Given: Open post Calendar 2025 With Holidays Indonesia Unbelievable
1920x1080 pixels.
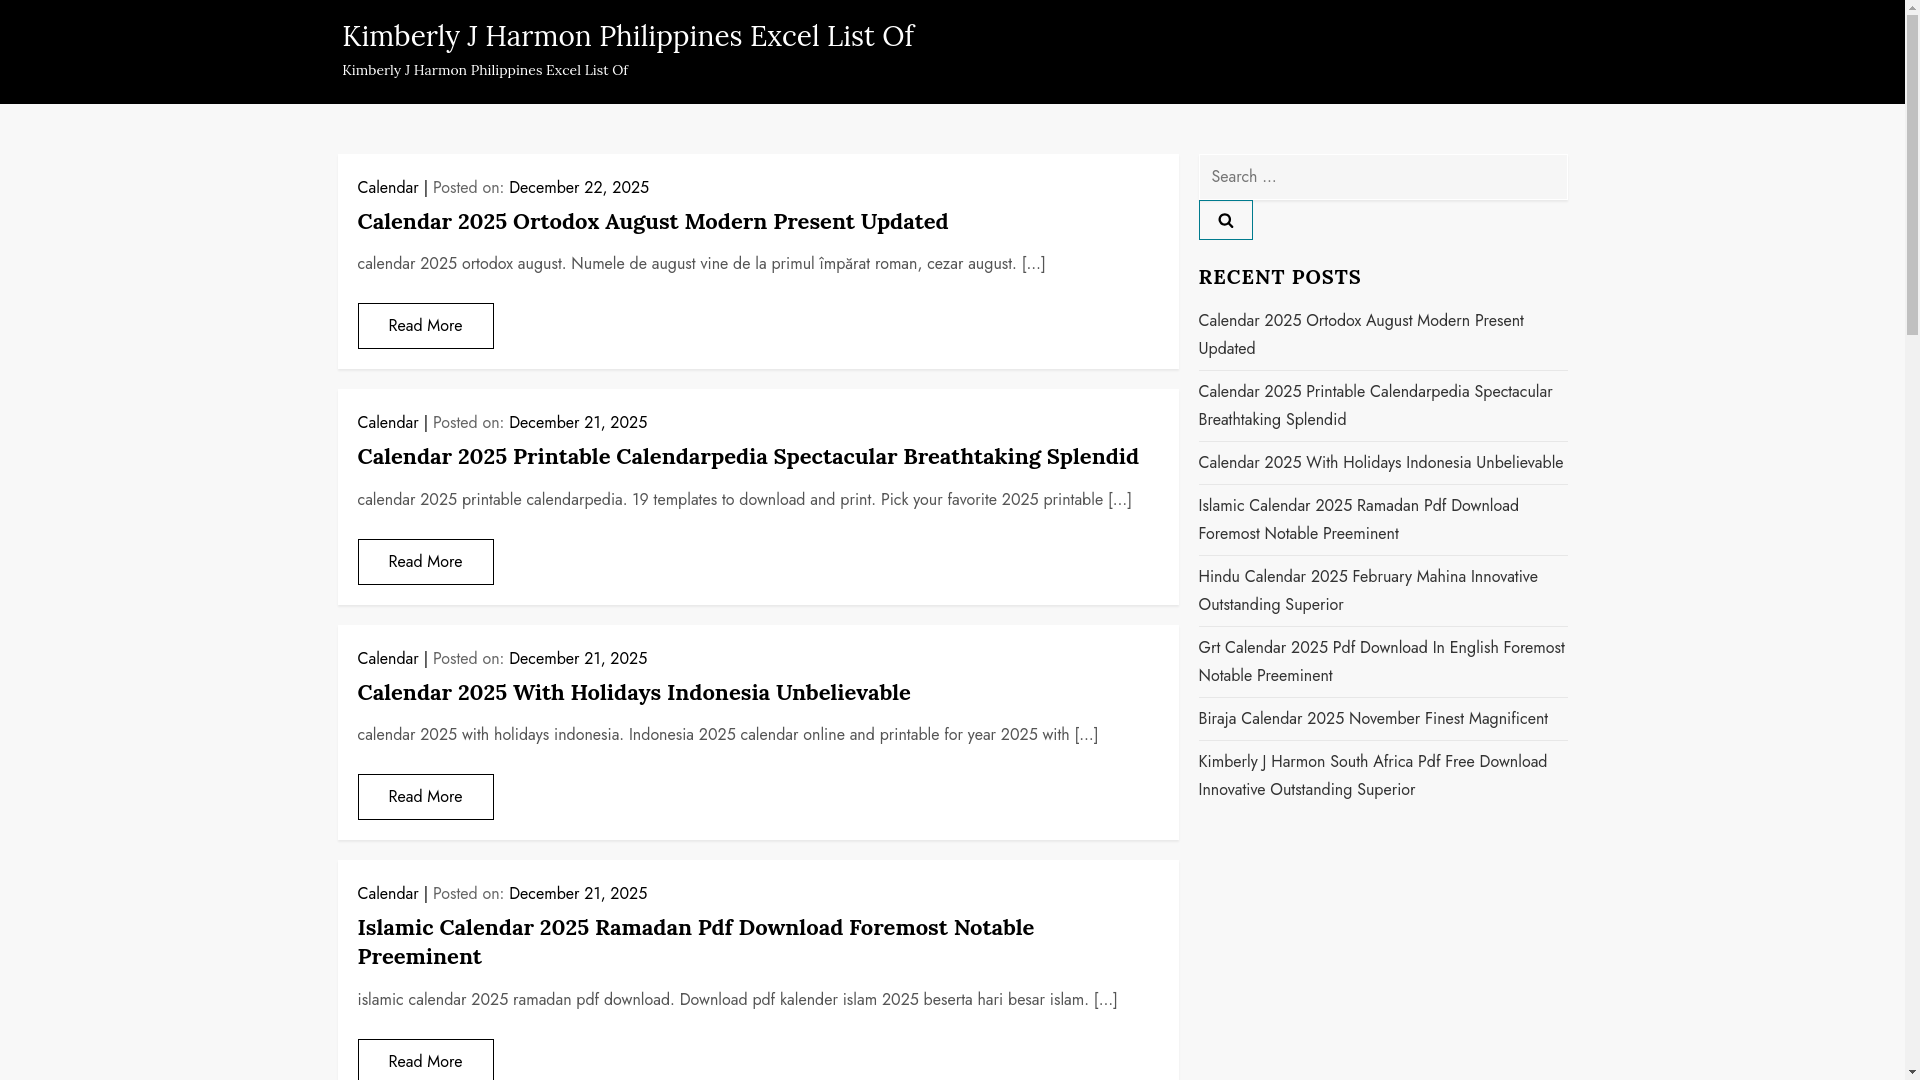Looking at the screenshot, I should click(x=634, y=692).
